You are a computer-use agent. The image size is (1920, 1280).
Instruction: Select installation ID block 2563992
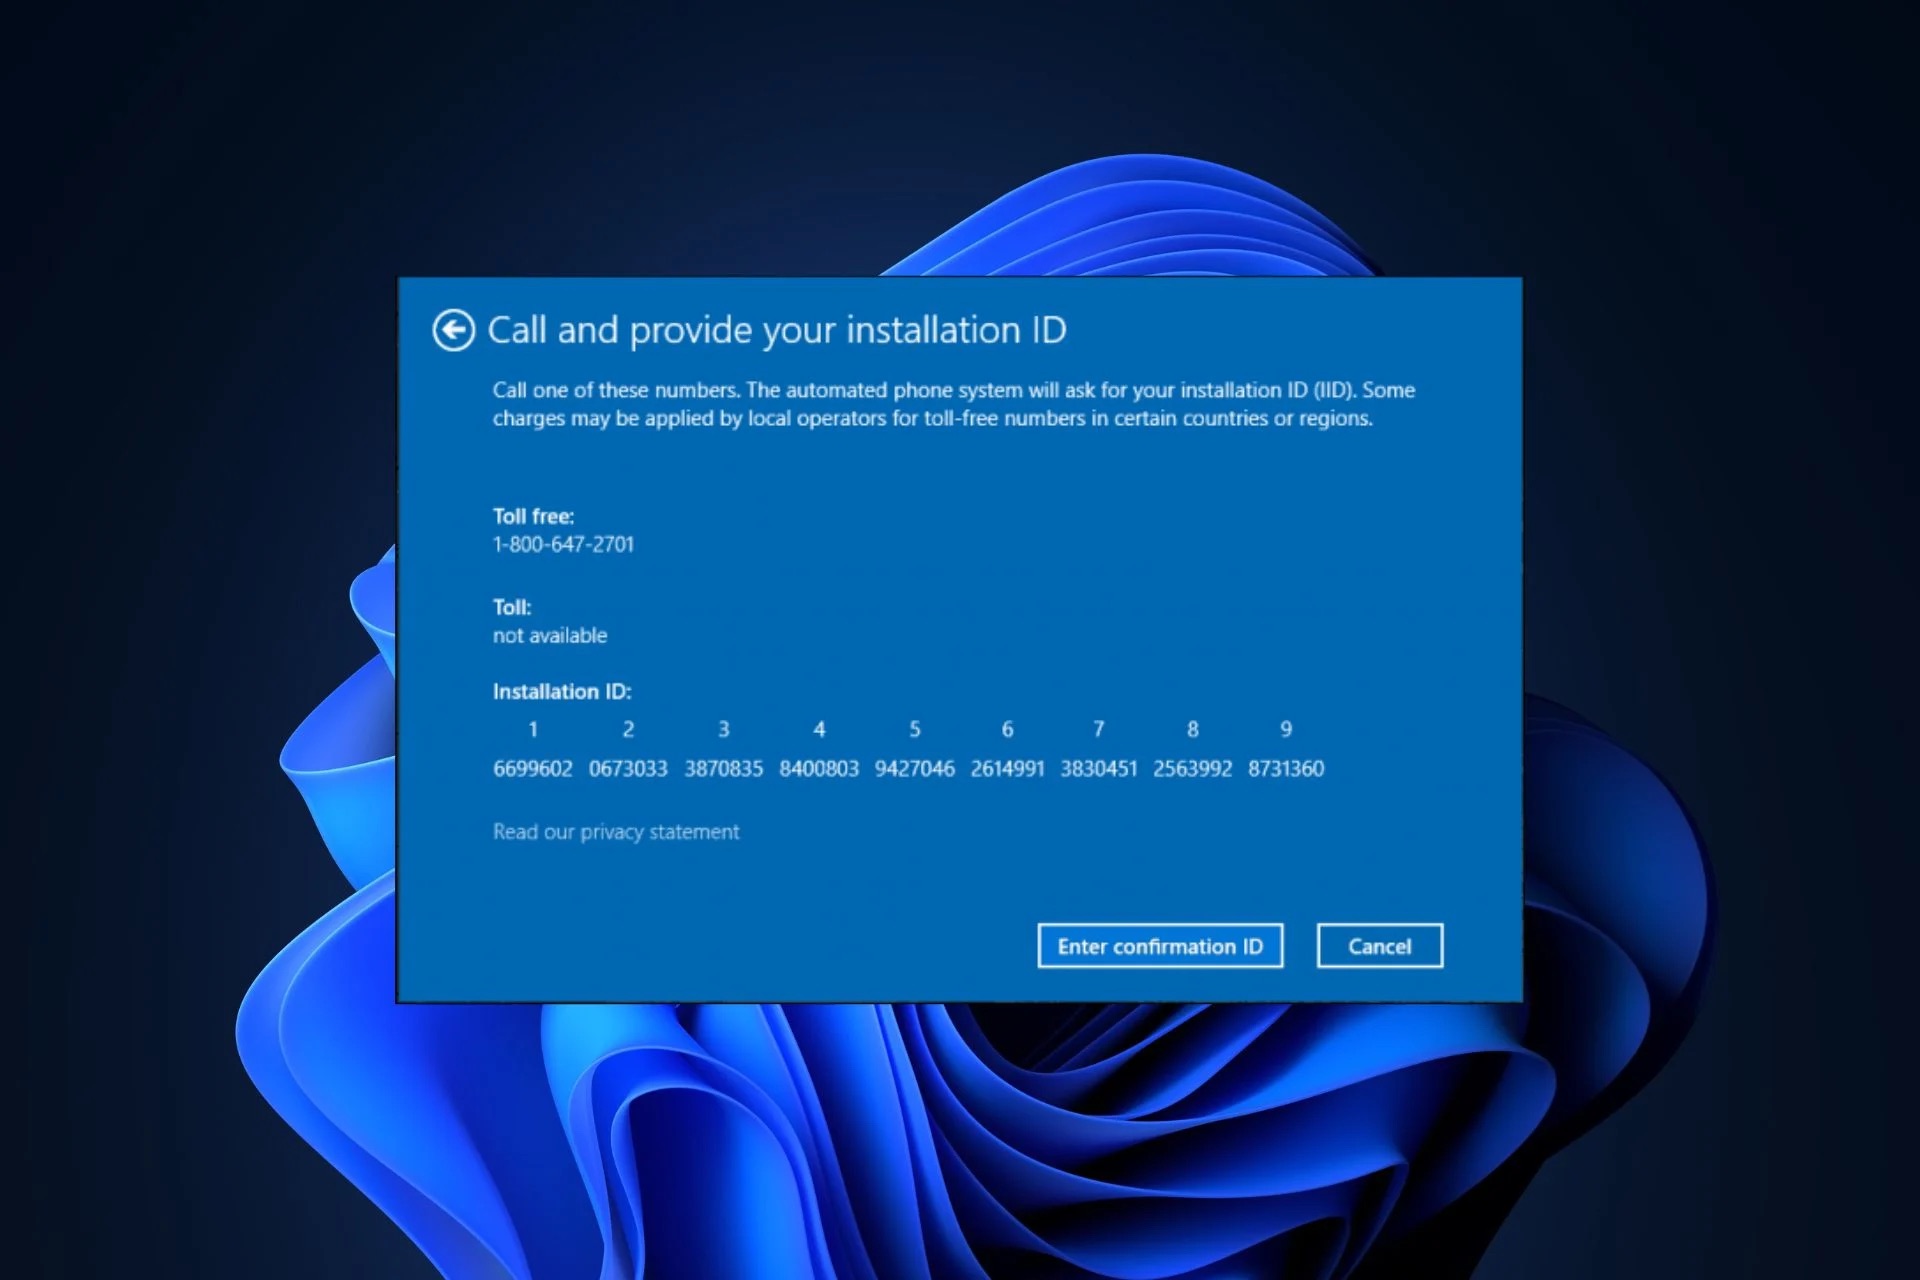point(1192,769)
